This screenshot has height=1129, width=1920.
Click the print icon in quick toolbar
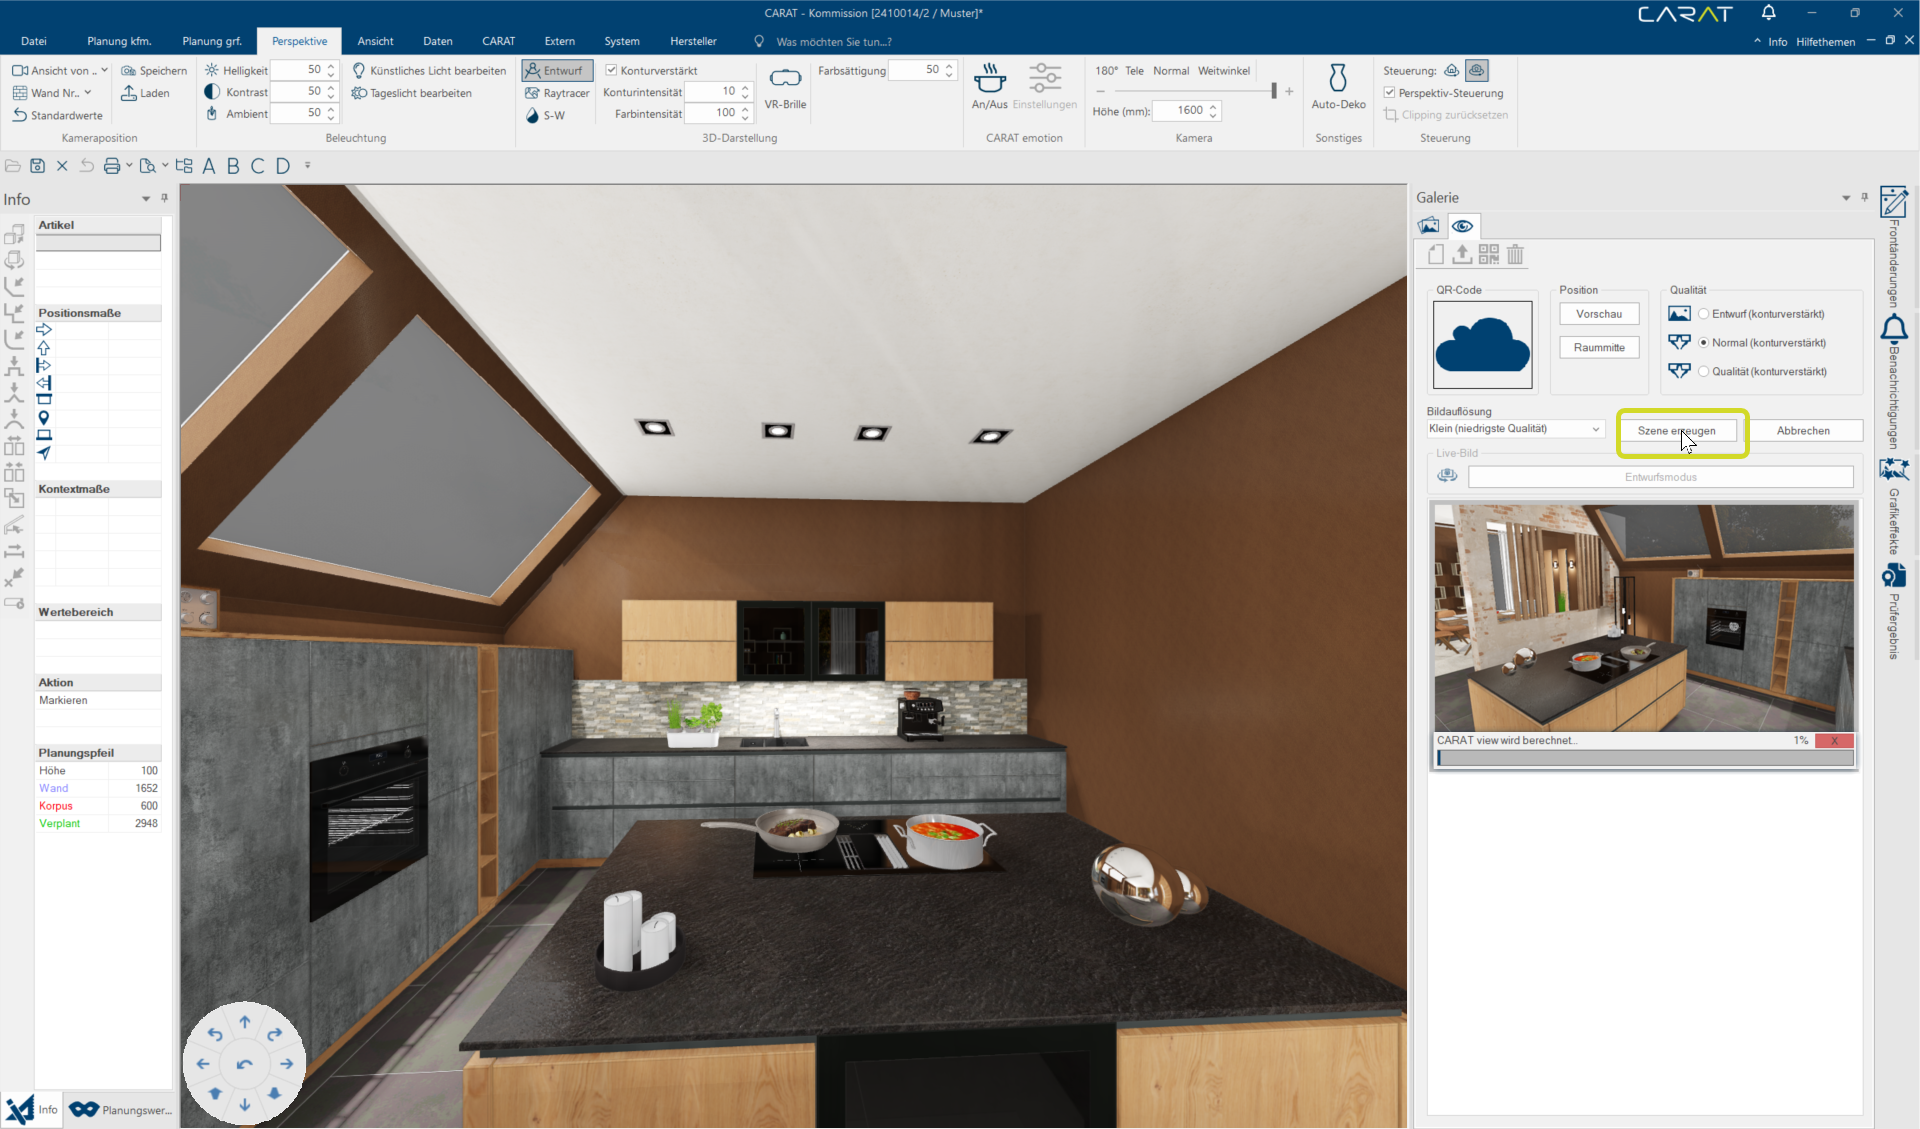[111, 166]
